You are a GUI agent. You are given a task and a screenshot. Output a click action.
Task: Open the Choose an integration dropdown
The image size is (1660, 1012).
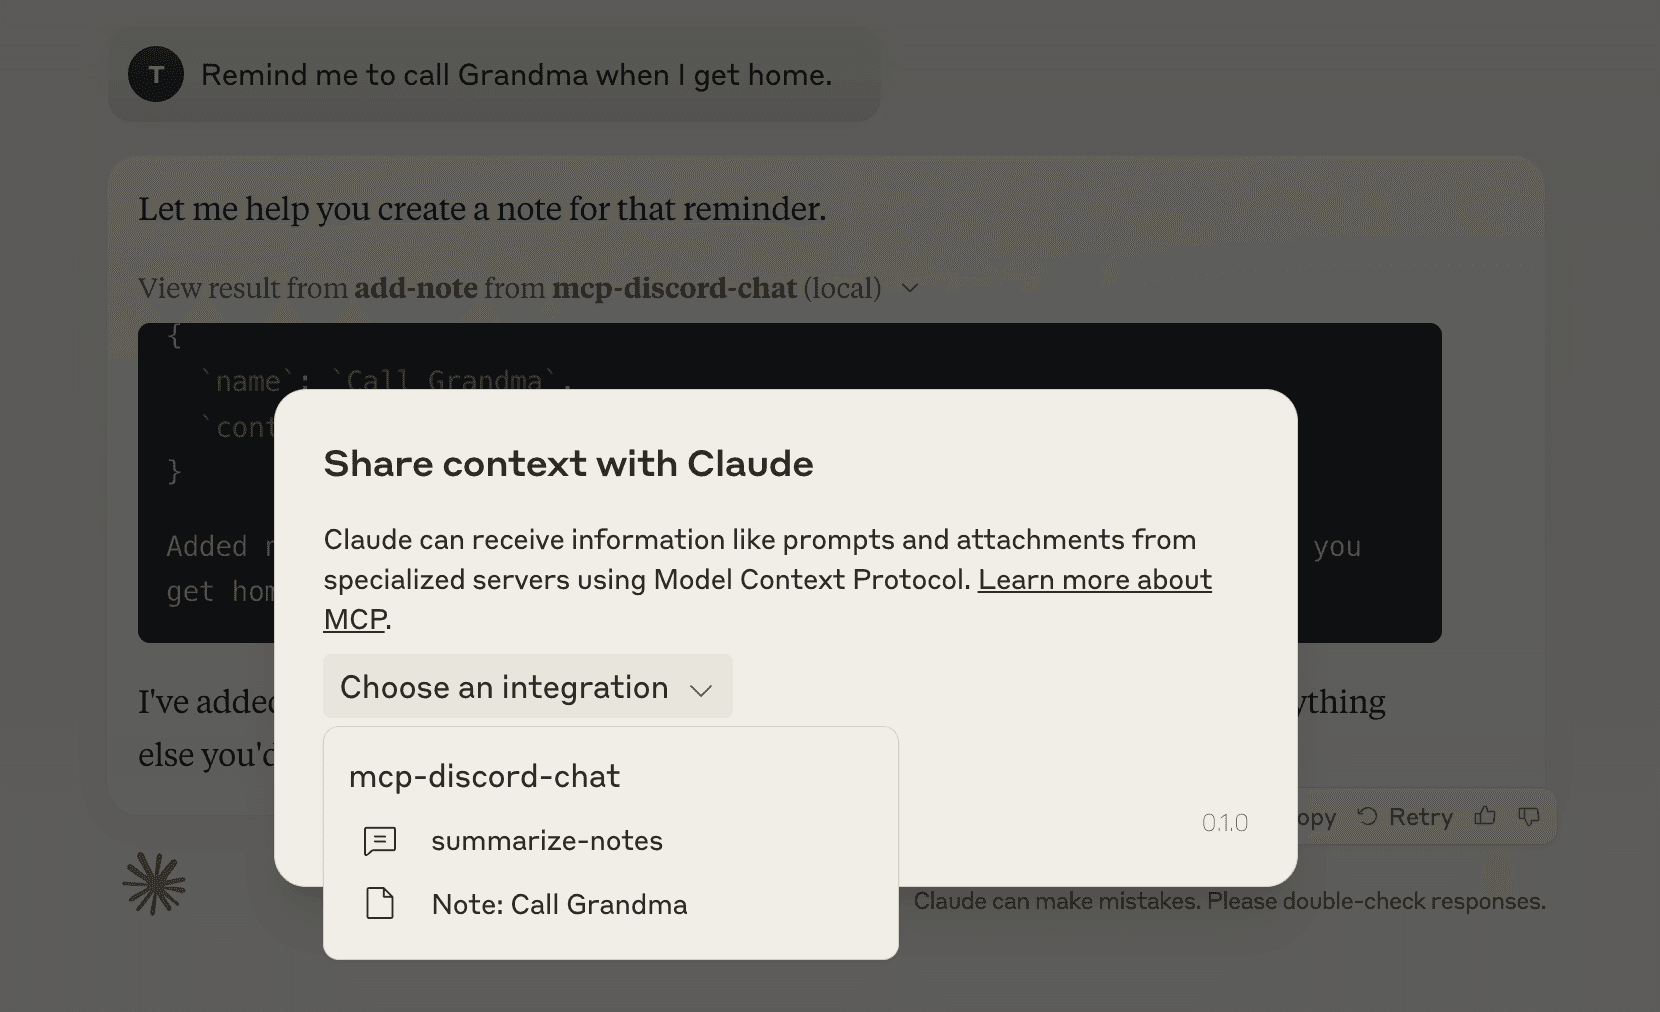[x=527, y=687]
